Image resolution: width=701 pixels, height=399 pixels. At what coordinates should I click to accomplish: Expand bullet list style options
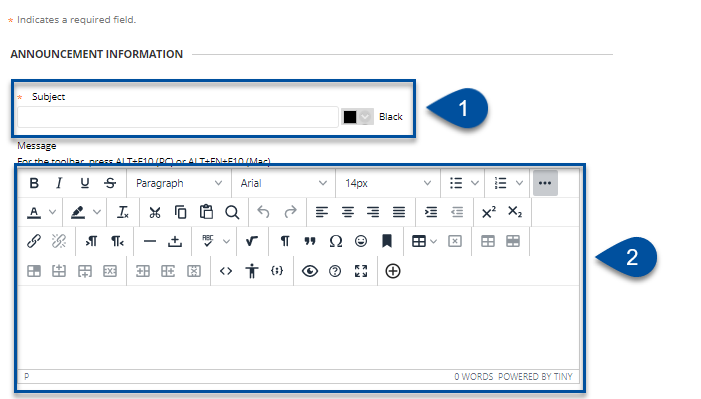(475, 183)
